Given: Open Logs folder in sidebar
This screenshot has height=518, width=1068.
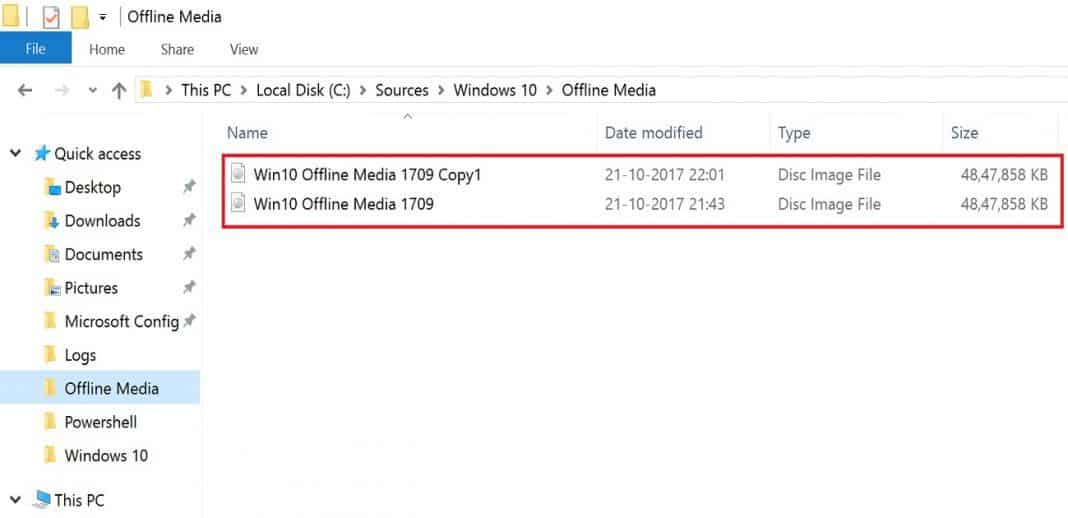Looking at the screenshot, I should (80, 355).
